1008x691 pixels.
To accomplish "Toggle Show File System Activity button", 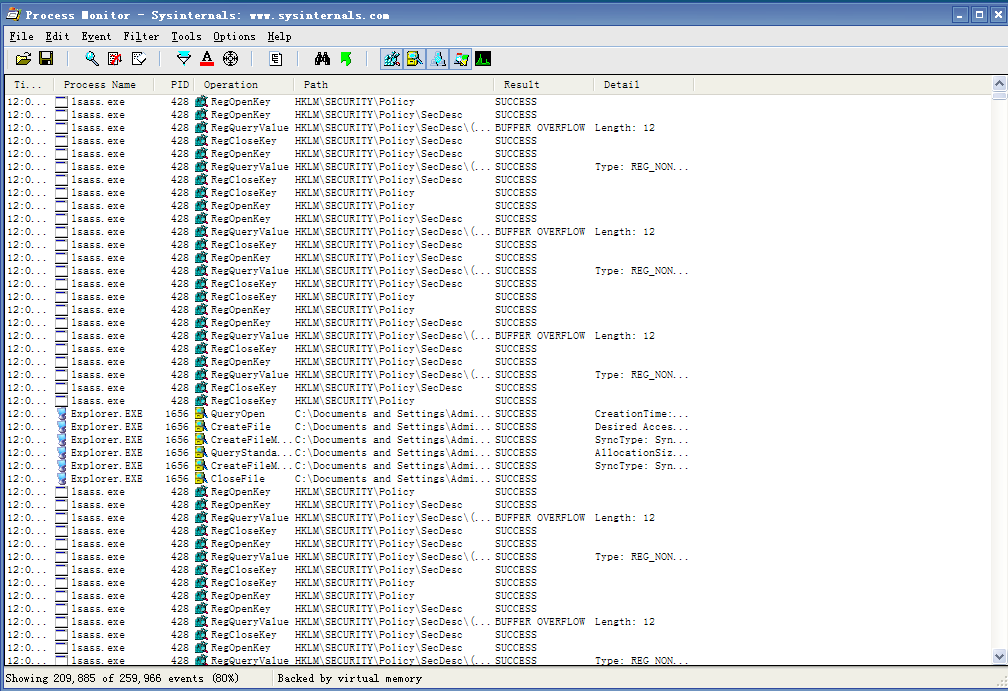I will click(415, 59).
